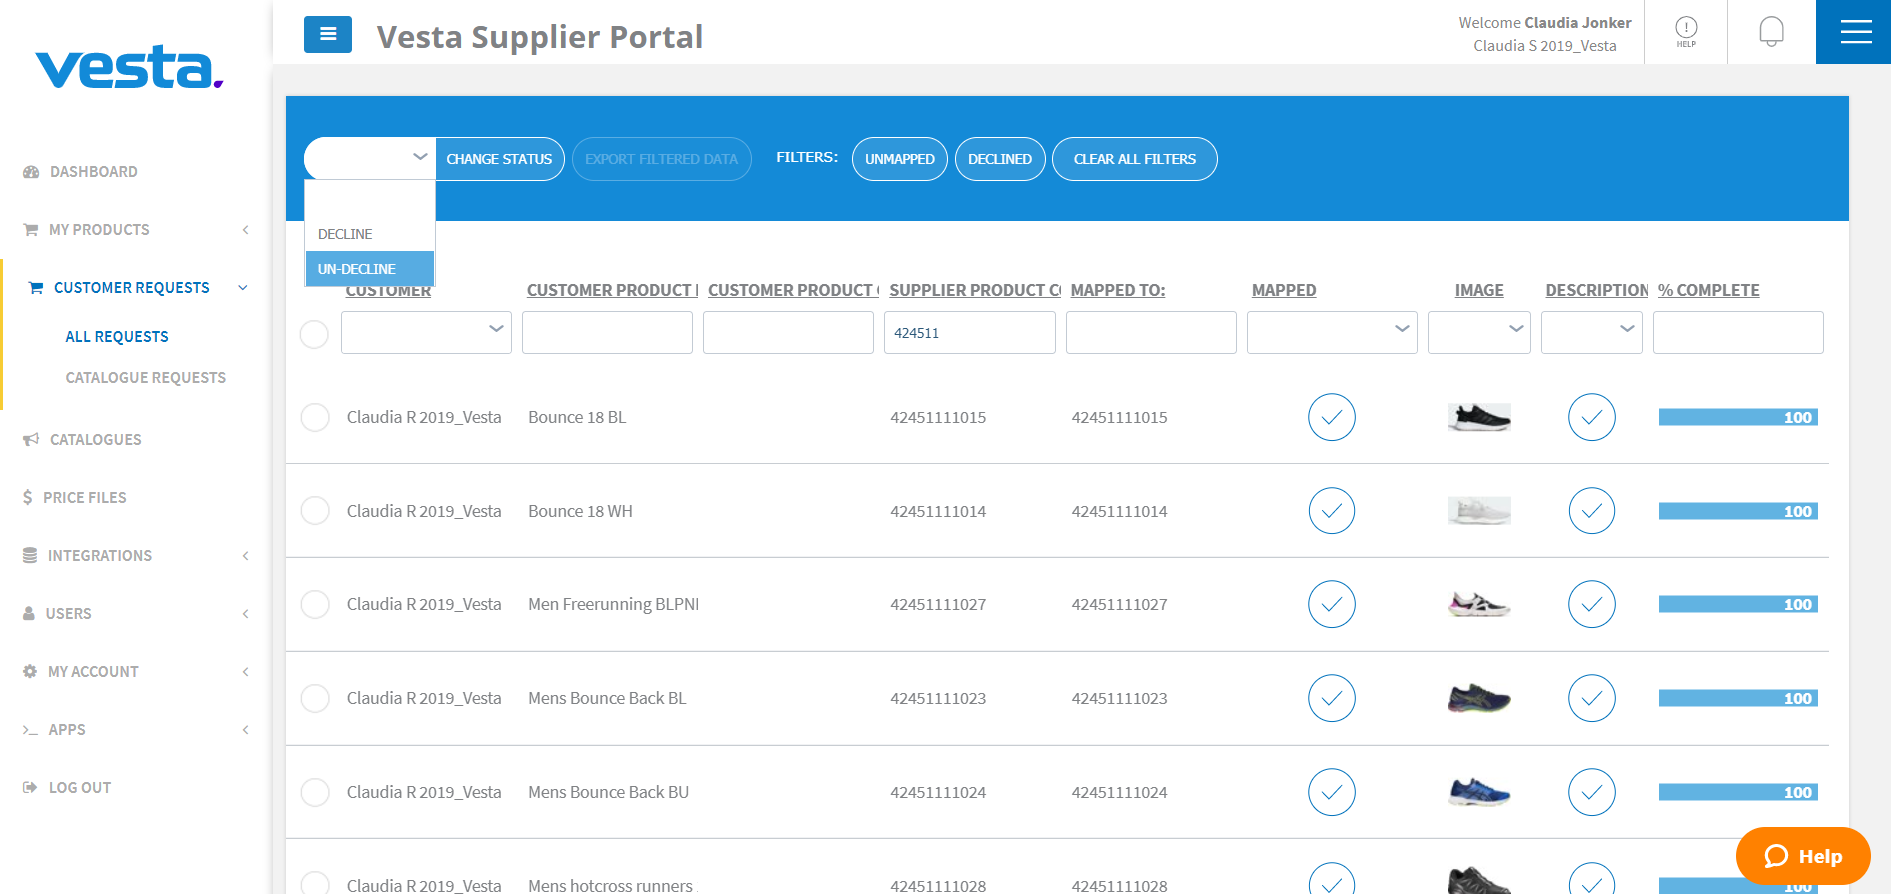Image resolution: width=1891 pixels, height=894 pixels.
Task: Open the Description filter dropdown
Action: point(1592,332)
